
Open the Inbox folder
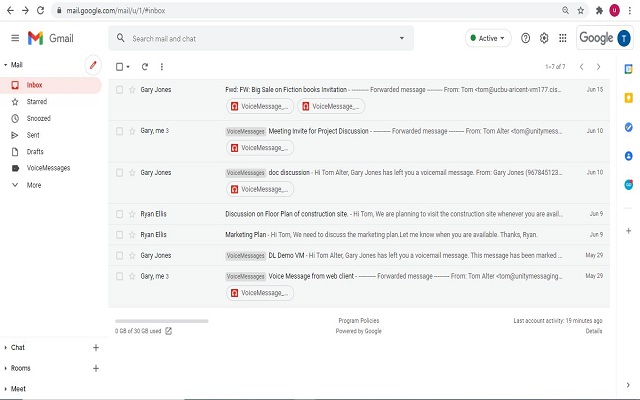pyautogui.click(x=51, y=85)
